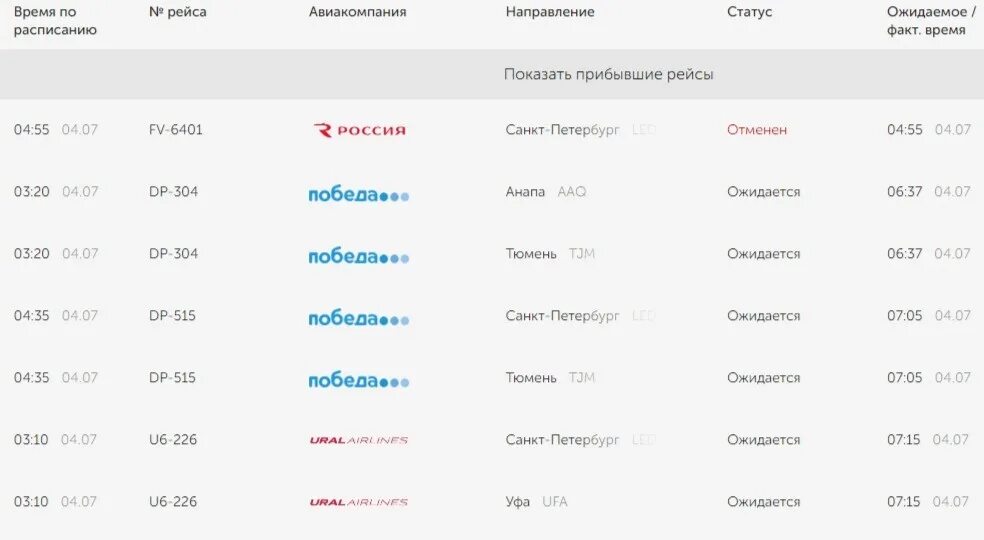984x540 pixels.
Task: Click the Авиакомпания column header
Action: 357,12
